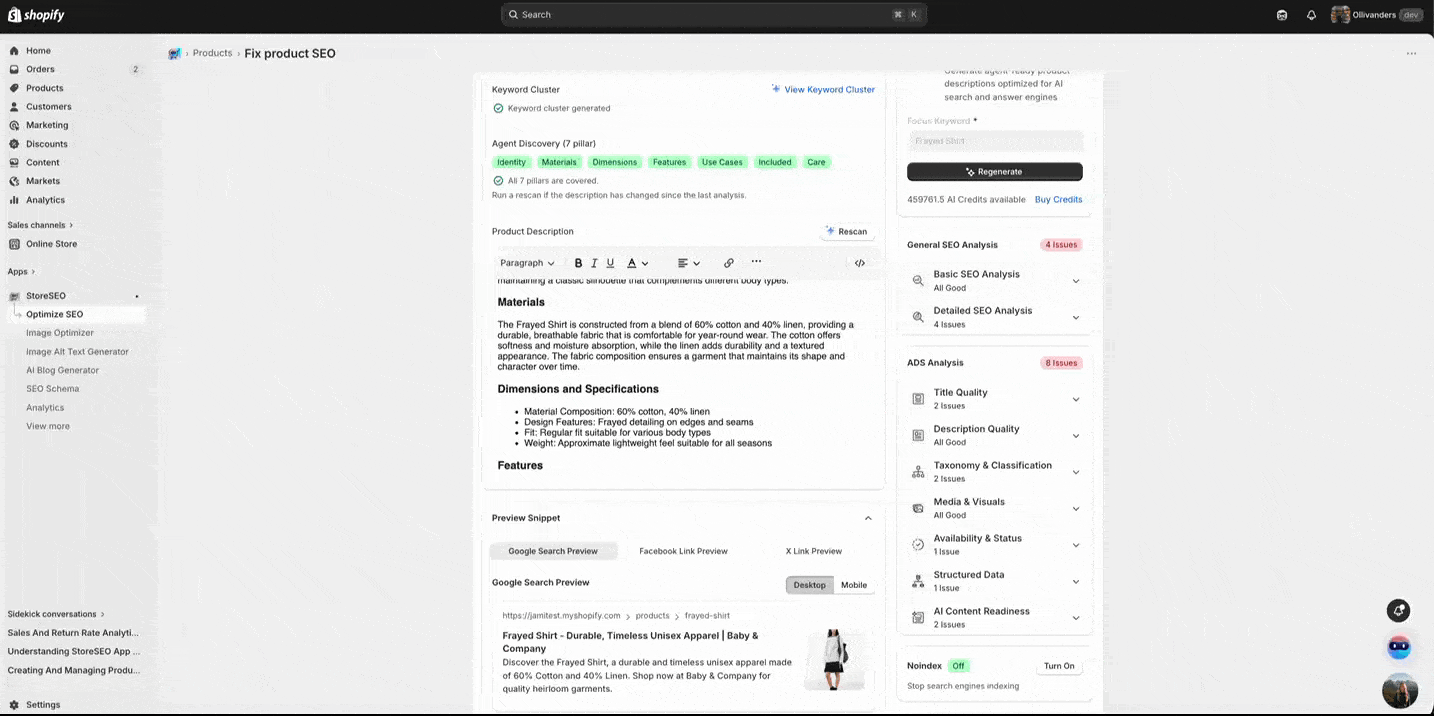Turn on the Noindex setting
The image size is (1434, 716).
pos(1058,665)
